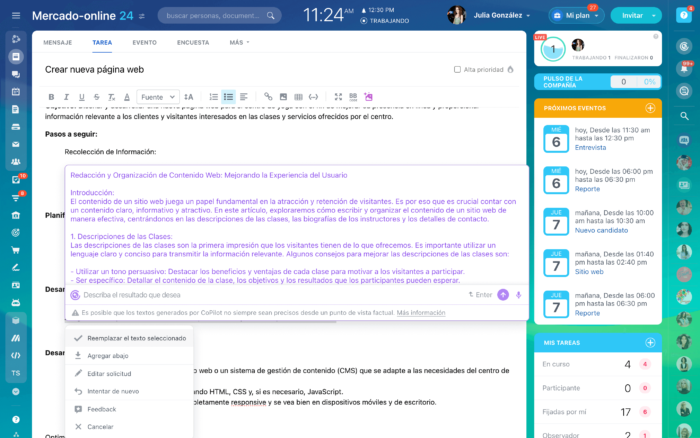This screenshot has width=700, height=438.
Task: Open notifications bell in right sidebar
Action: click(x=683, y=68)
